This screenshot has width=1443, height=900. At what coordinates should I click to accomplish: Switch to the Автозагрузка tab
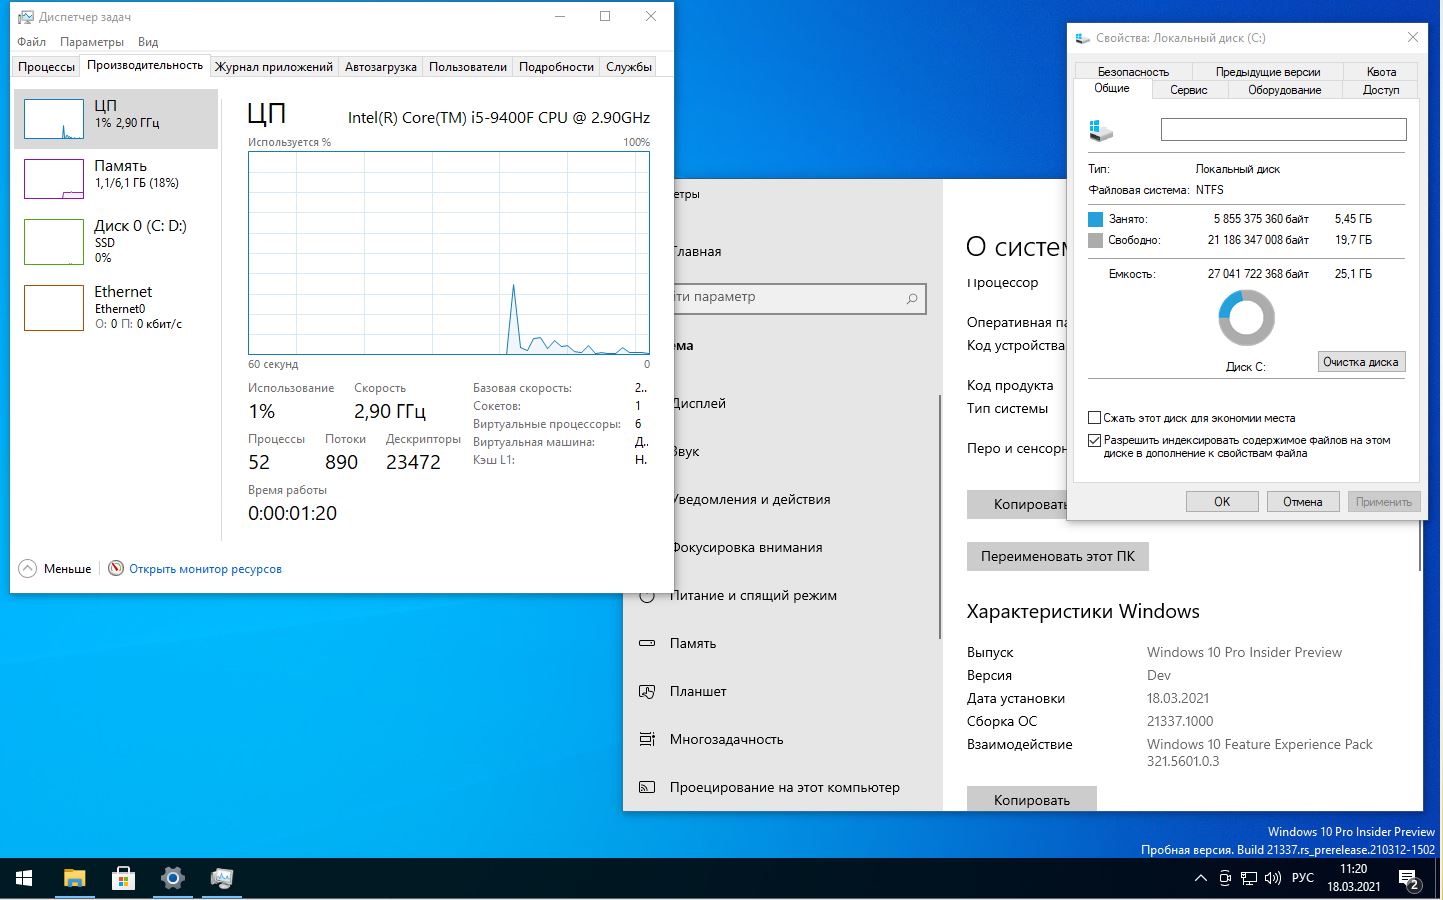380,66
